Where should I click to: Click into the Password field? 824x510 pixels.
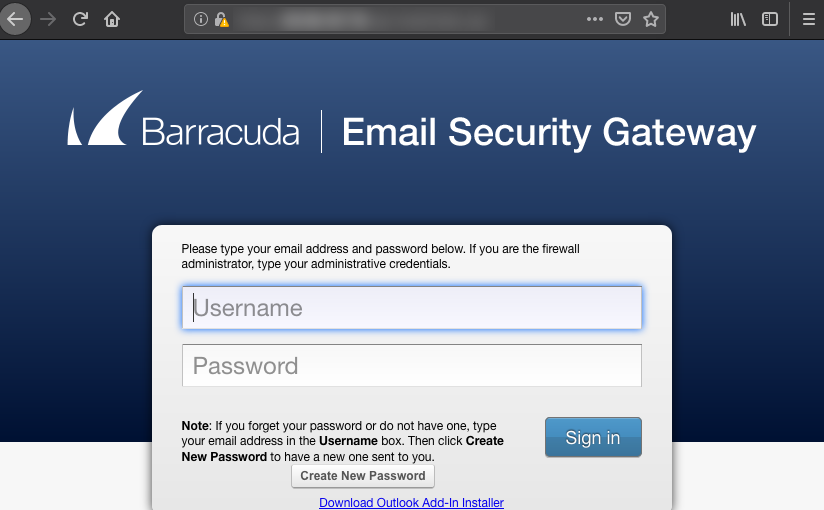(x=411, y=366)
